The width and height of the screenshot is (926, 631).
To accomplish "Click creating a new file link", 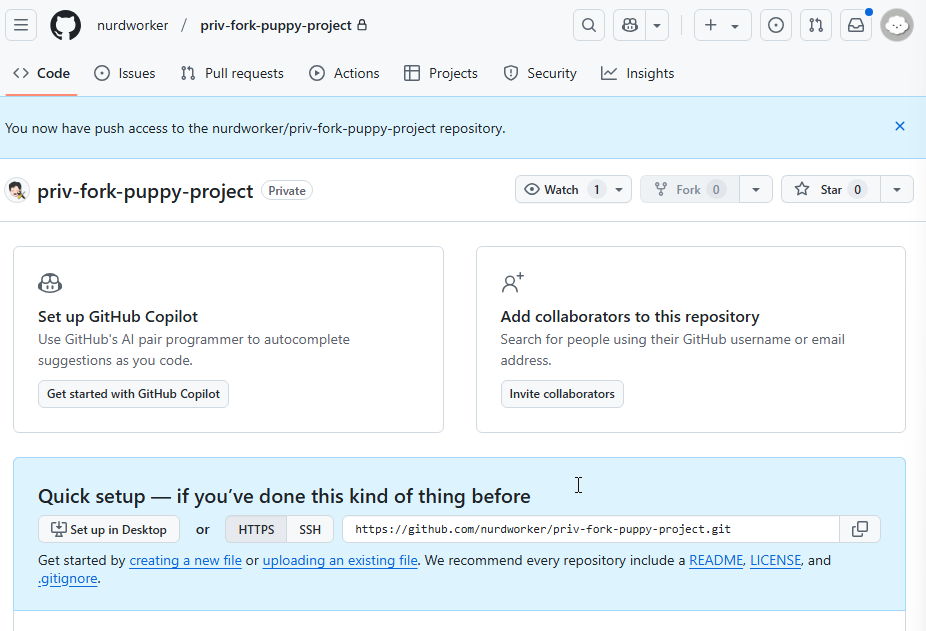I will coord(185,560).
